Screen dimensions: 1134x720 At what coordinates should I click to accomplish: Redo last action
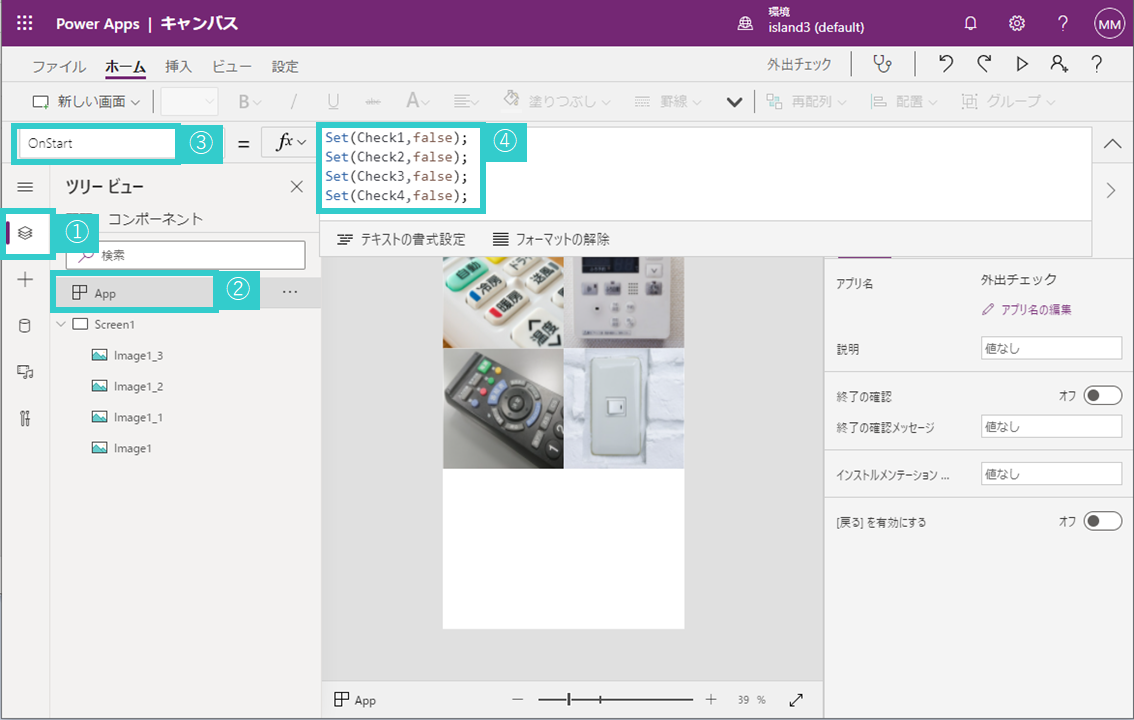tap(984, 64)
